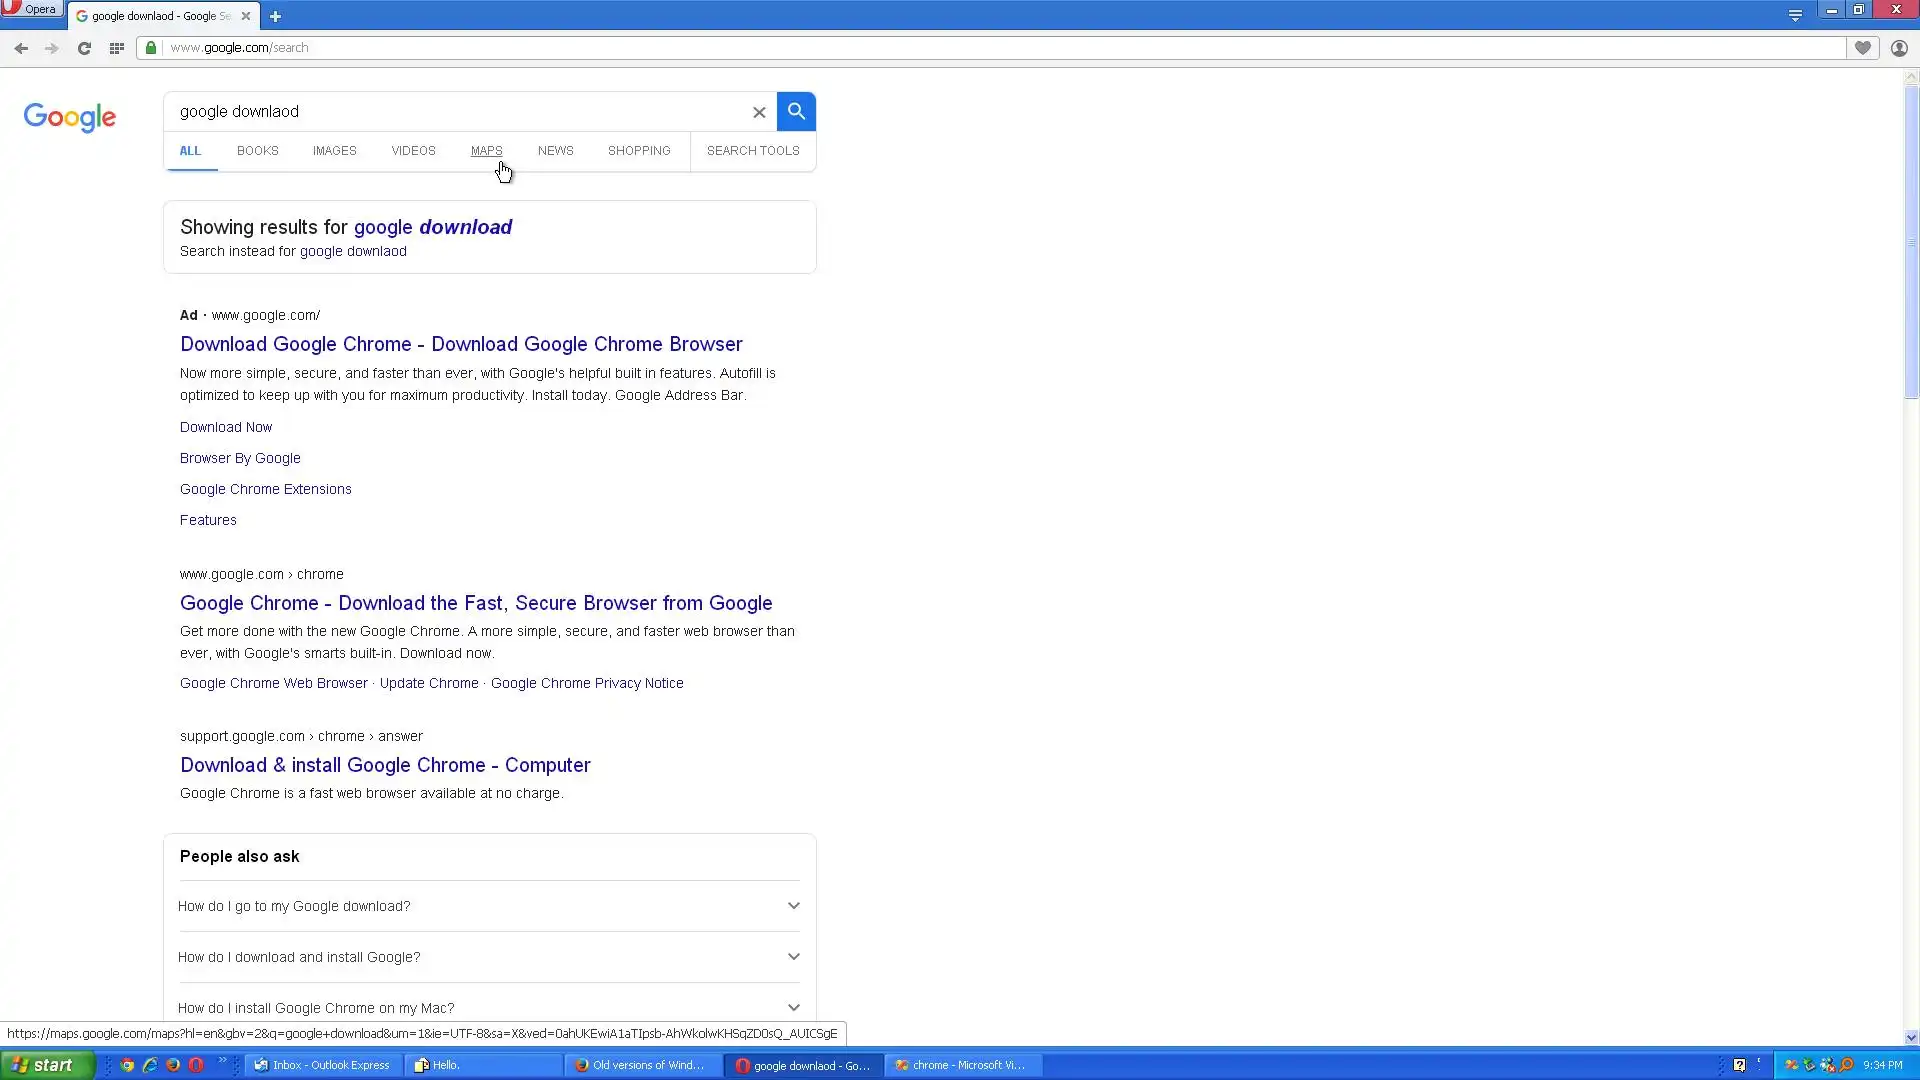This screenshot has height=1080, width=1920.
Task: Open Speed Dial grid icon
Action: 116,48
